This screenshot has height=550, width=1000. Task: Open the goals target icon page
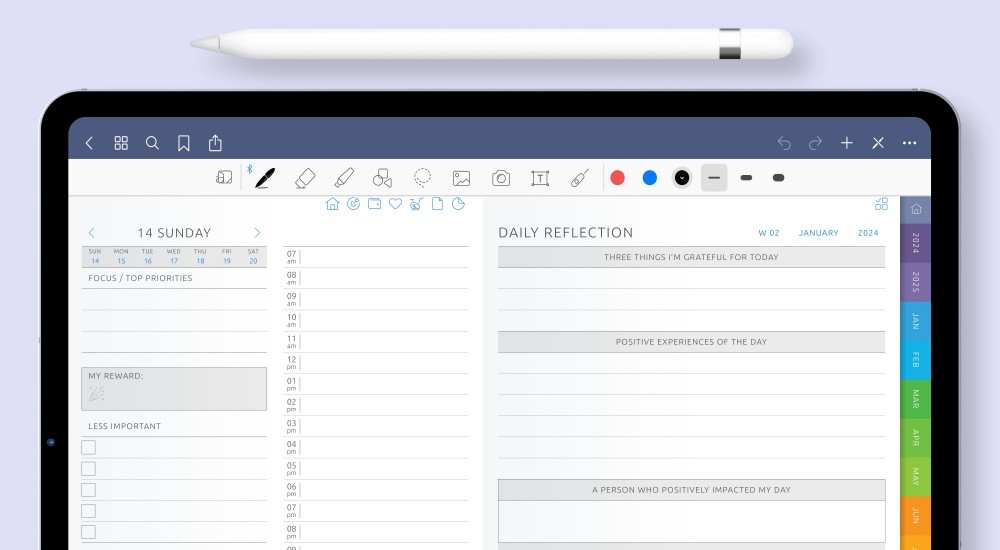353,204
